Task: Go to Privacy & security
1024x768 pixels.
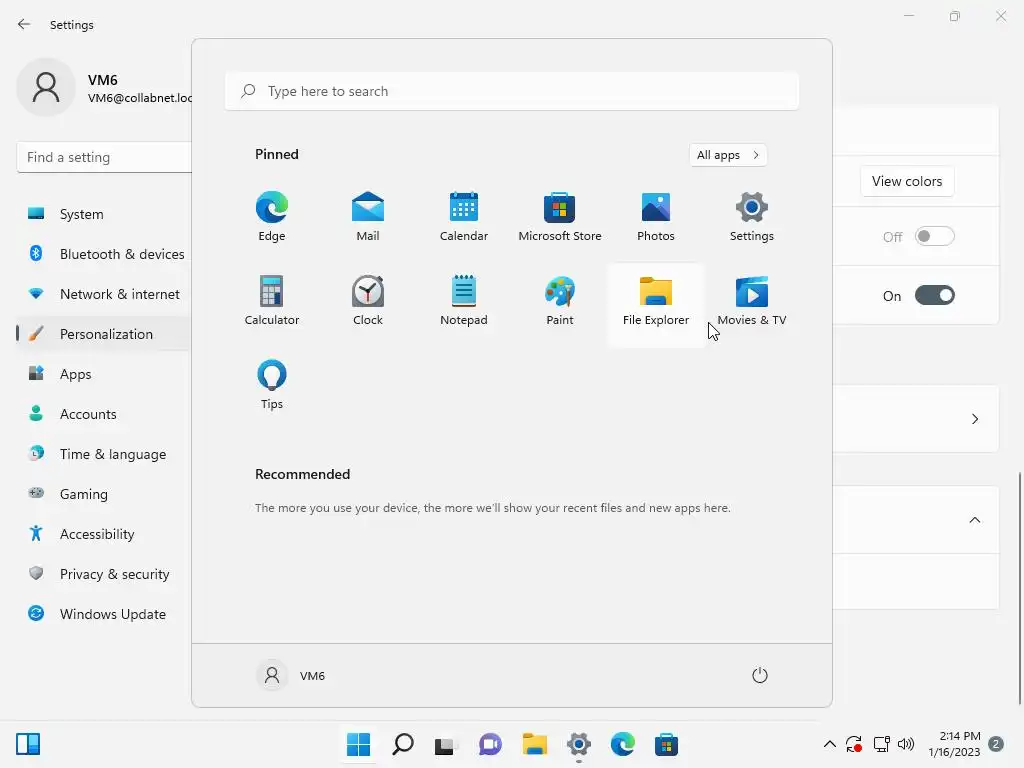Action: coord(104,574)
